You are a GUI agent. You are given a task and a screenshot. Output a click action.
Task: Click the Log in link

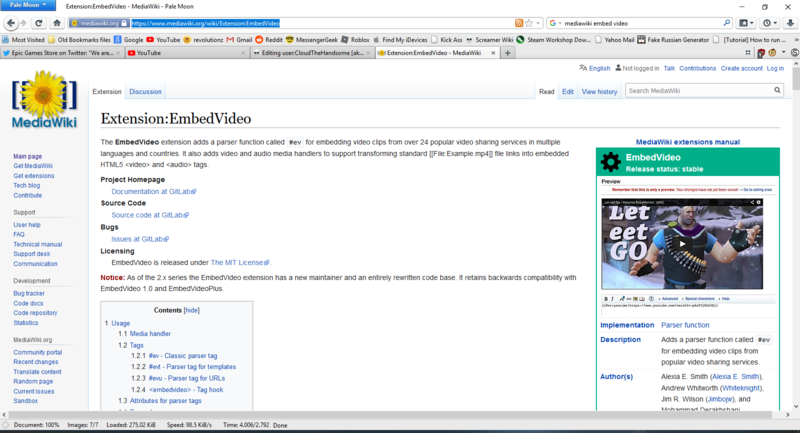(x=775, y=68)
